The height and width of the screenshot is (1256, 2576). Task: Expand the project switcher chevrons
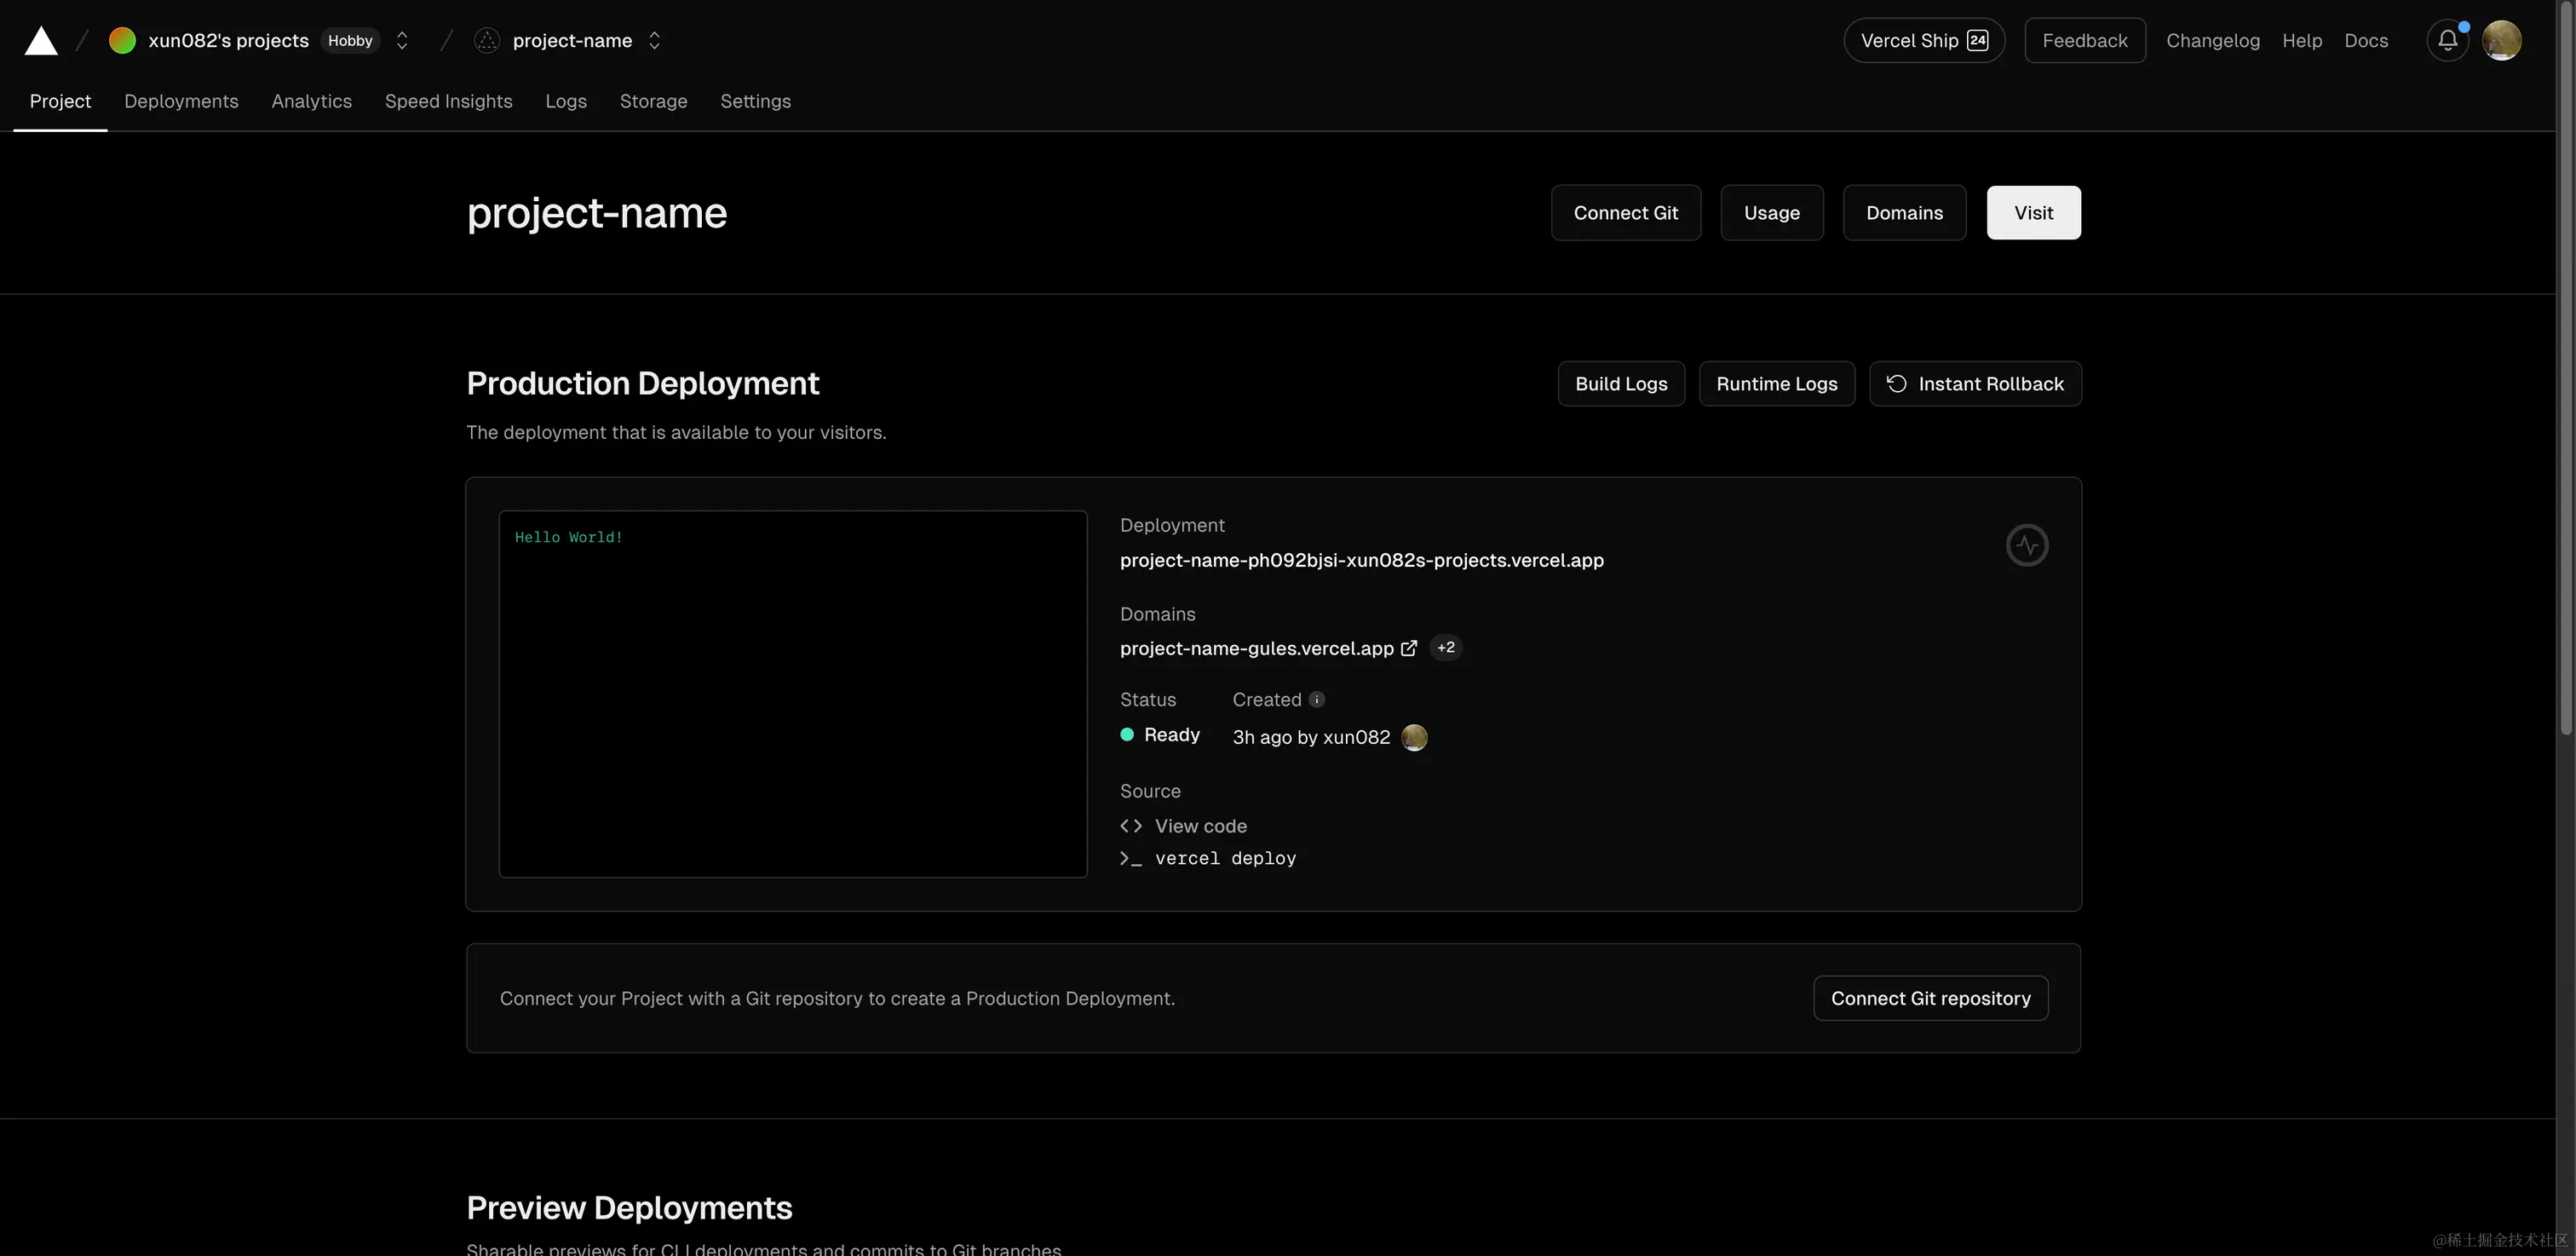coord(654,41)
